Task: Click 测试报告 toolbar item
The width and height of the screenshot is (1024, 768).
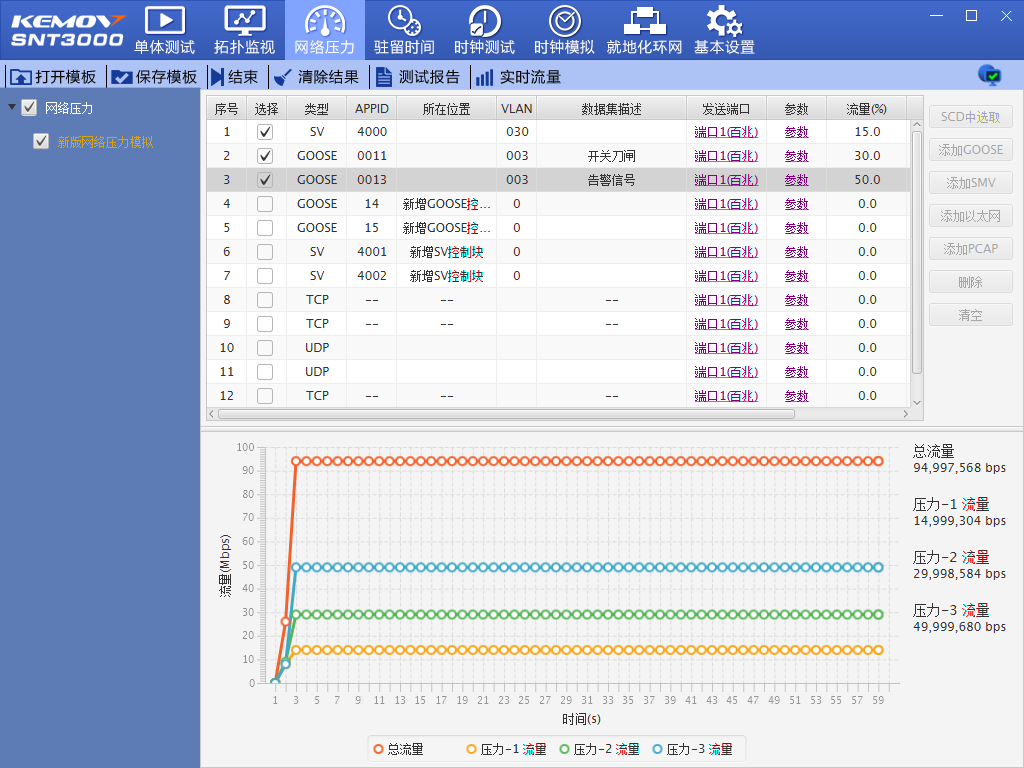Action: tap(418, 77)
